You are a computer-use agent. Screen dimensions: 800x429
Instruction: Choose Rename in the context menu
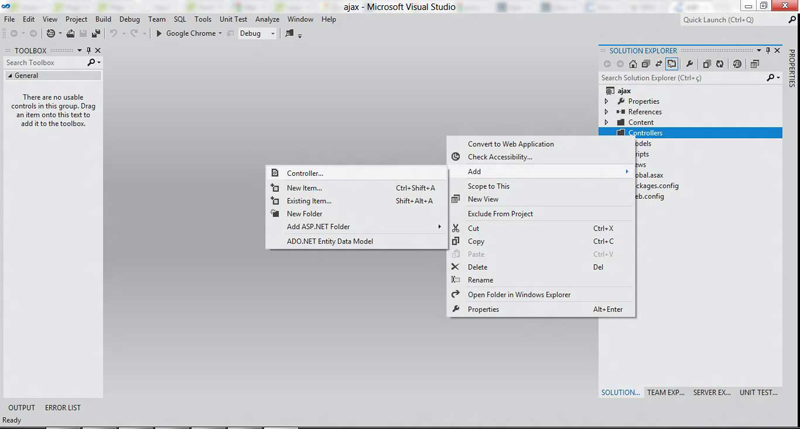tap(541, 280)
